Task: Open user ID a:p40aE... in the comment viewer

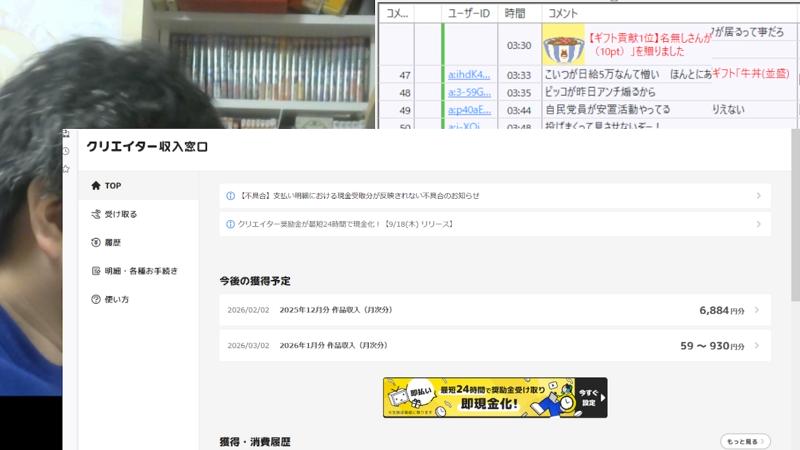Action: point(469,110)
